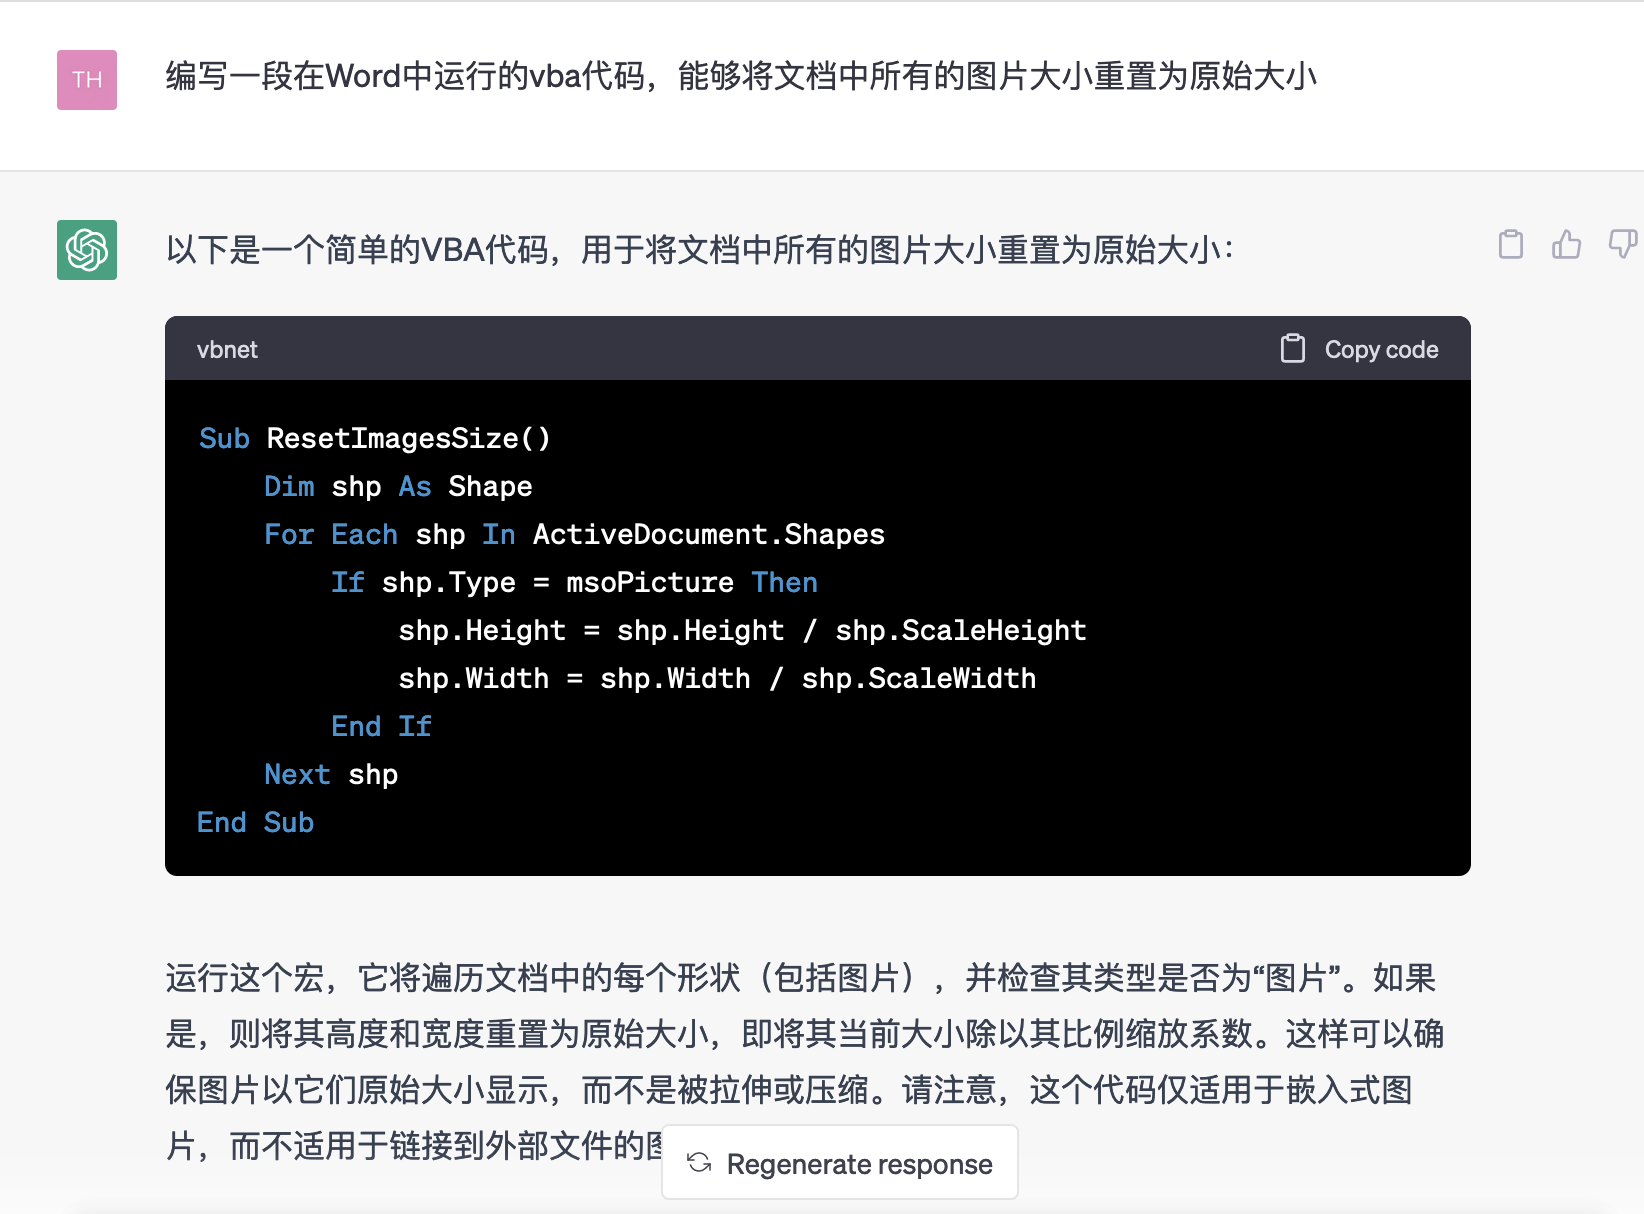Give the response a thumbs down
Viewport: 1644px width, 1214px height.
(1622, 245)
